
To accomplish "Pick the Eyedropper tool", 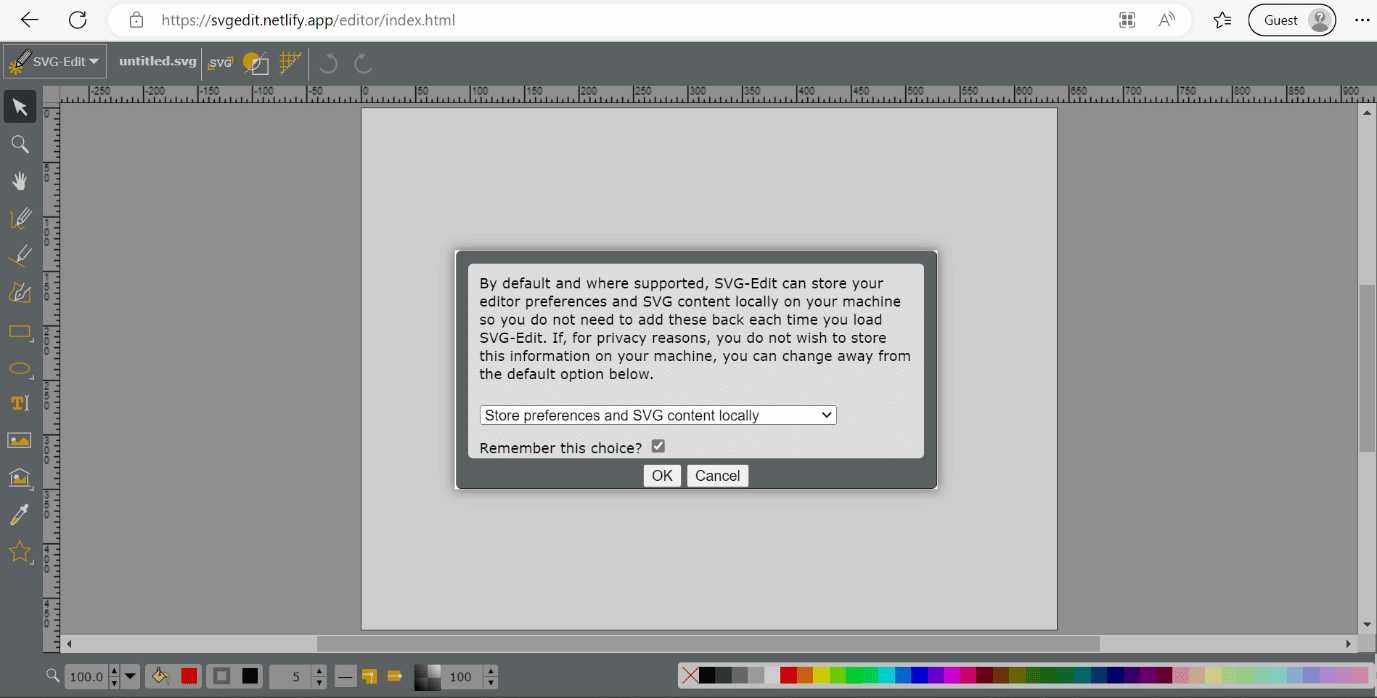I will 19,514.
